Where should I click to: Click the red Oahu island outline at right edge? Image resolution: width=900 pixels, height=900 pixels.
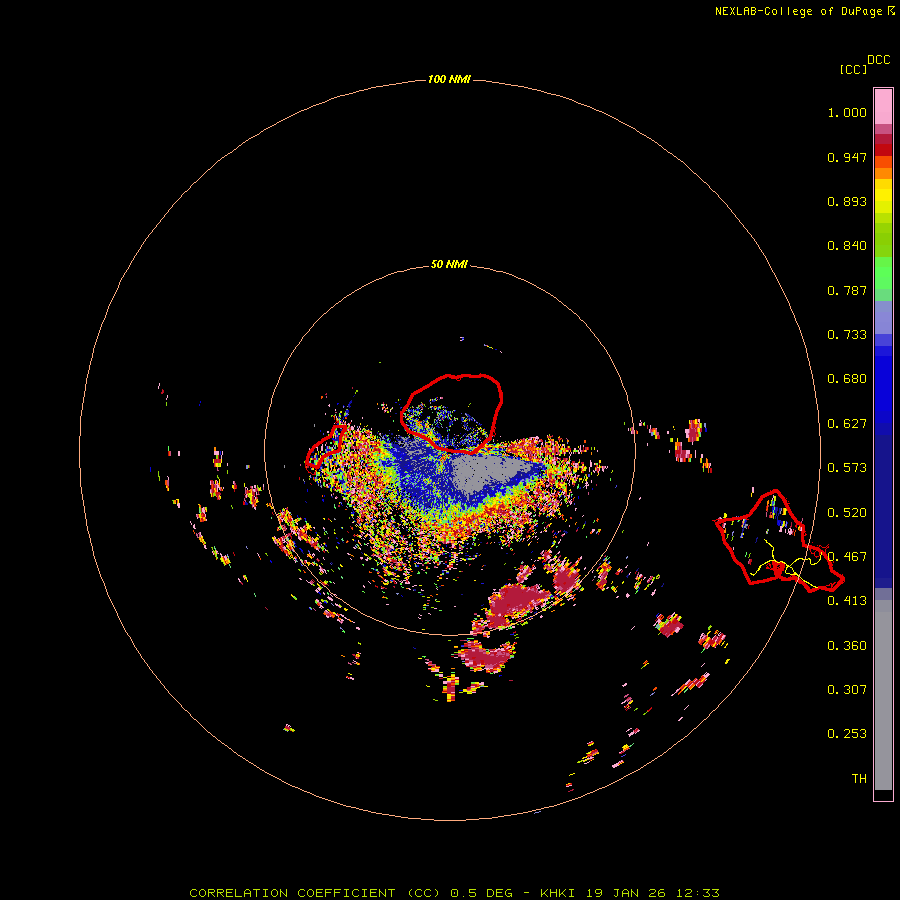pyautogui.click(x=778, y=541)
